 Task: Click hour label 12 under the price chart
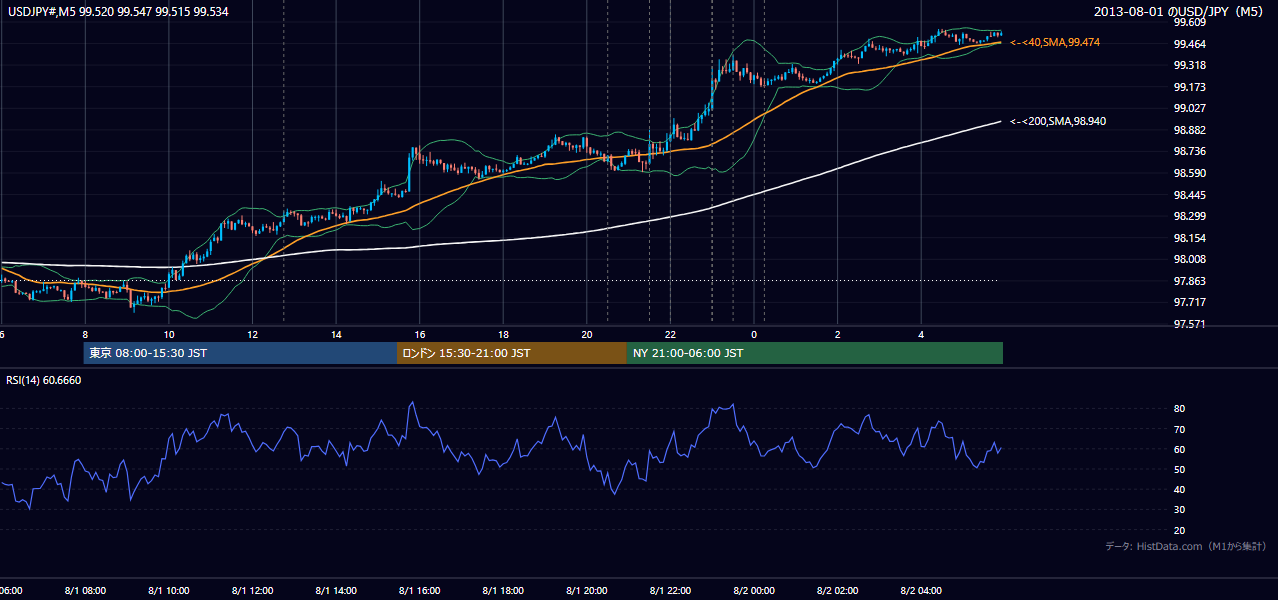252,335
